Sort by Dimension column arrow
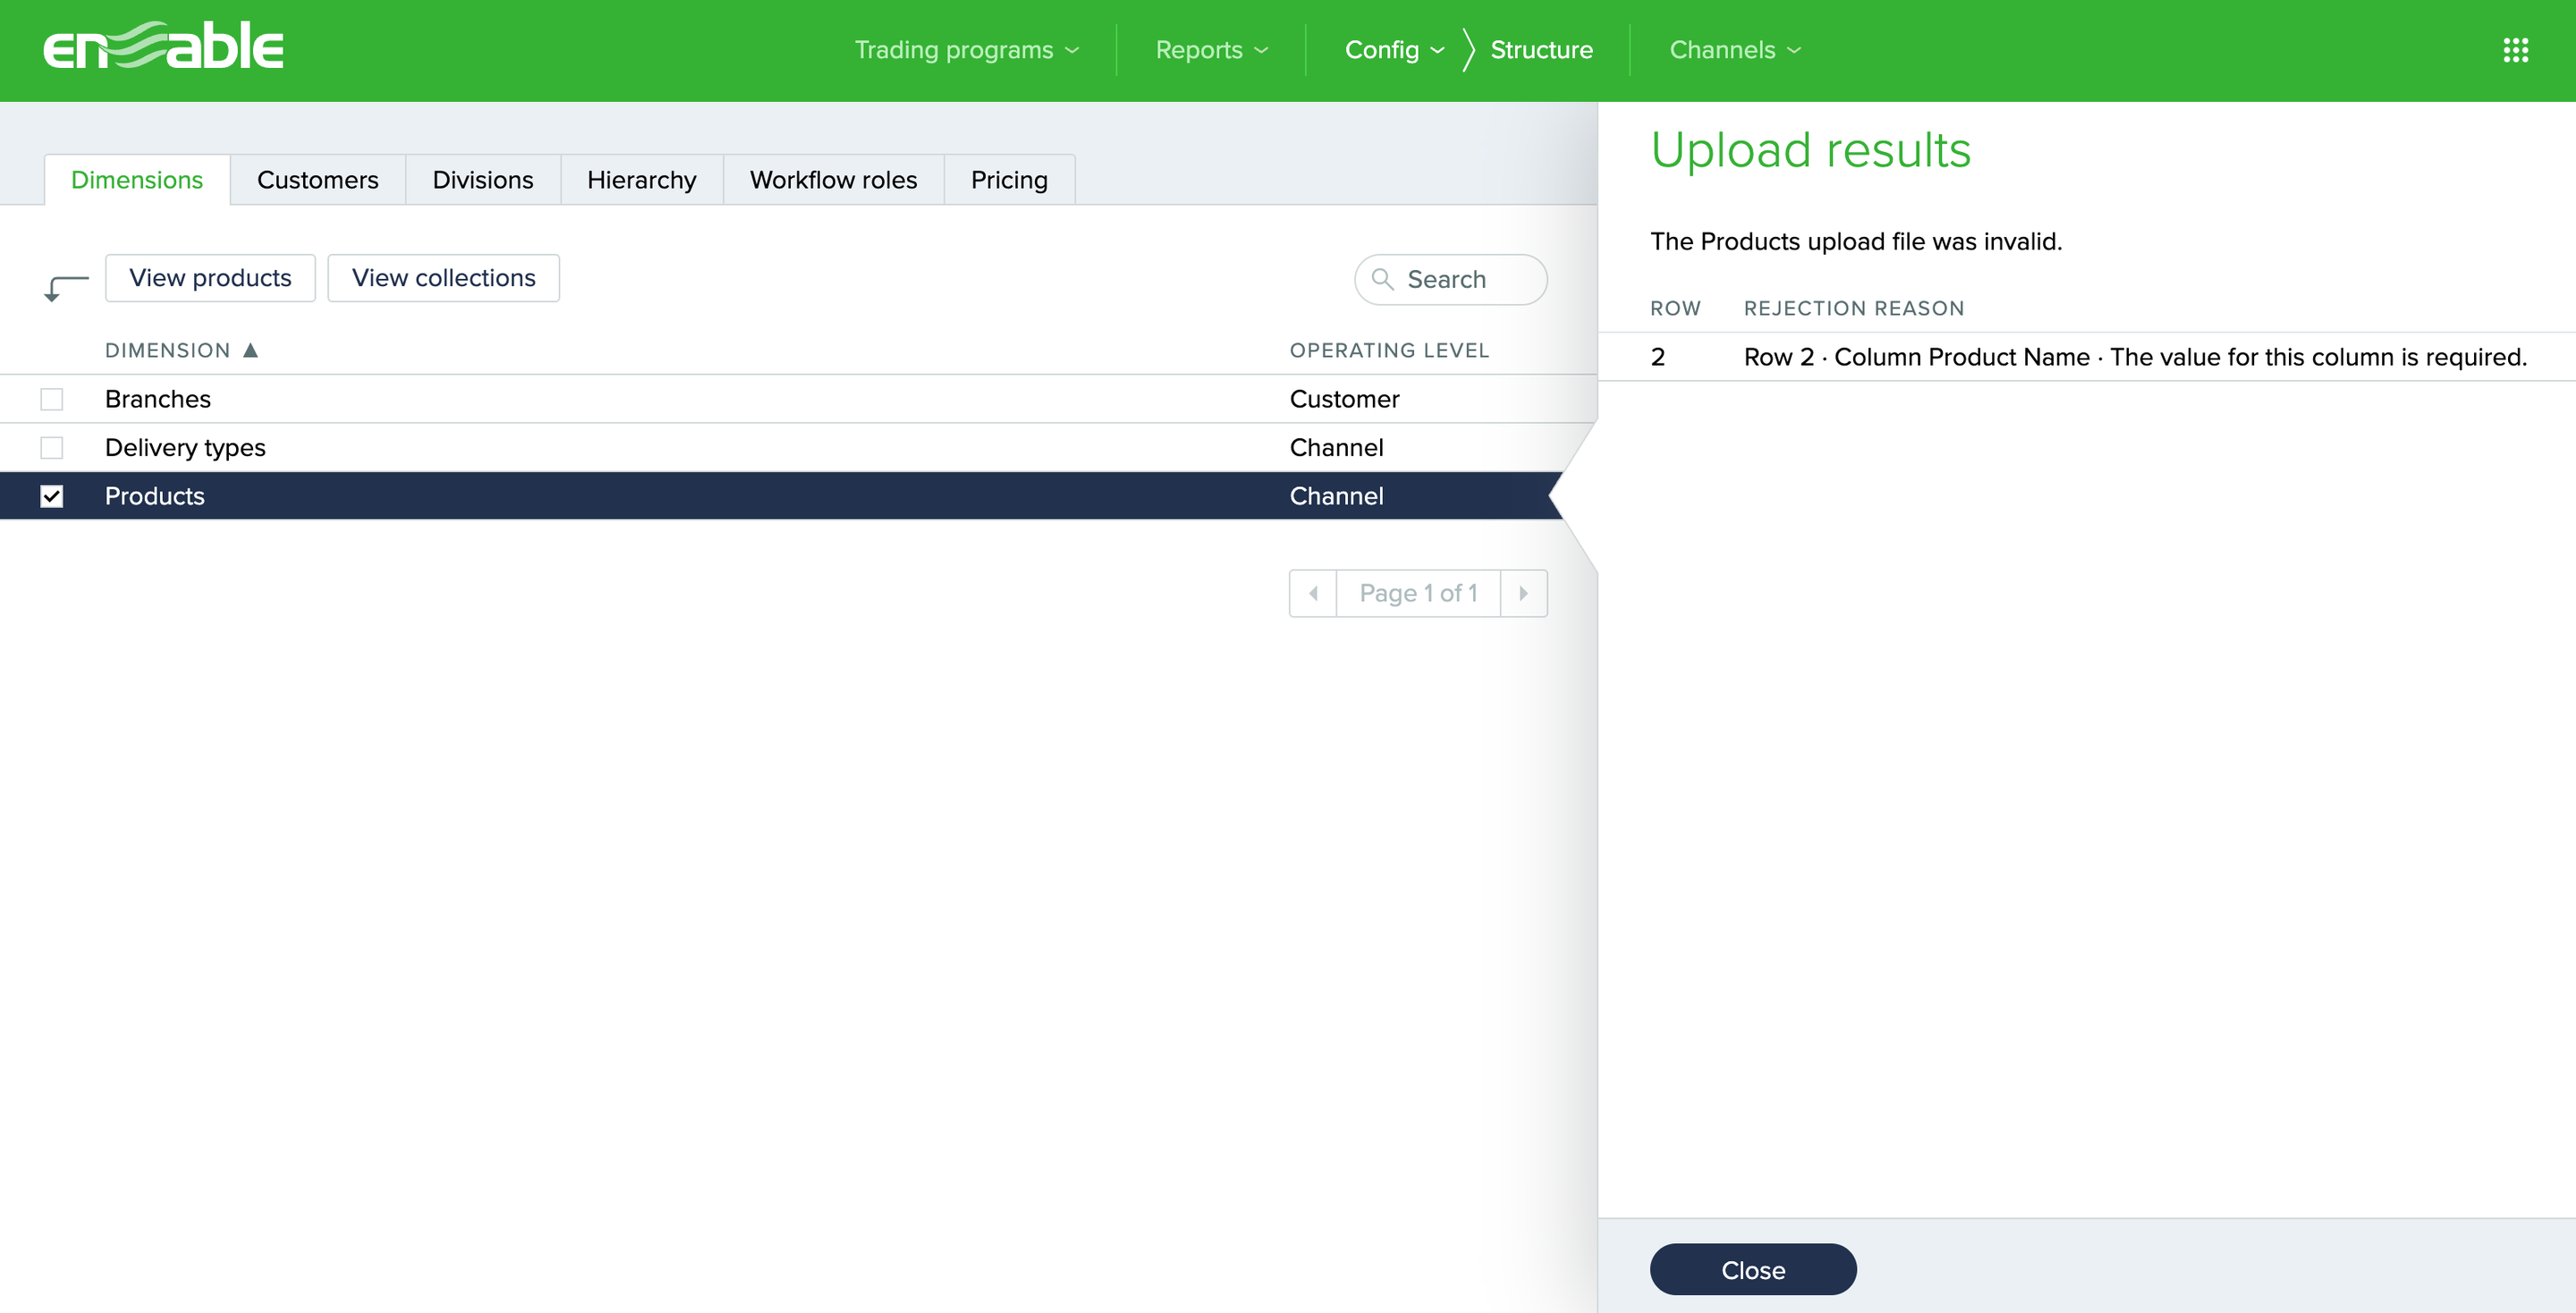2576x1313 pixels. coord(251,350)
